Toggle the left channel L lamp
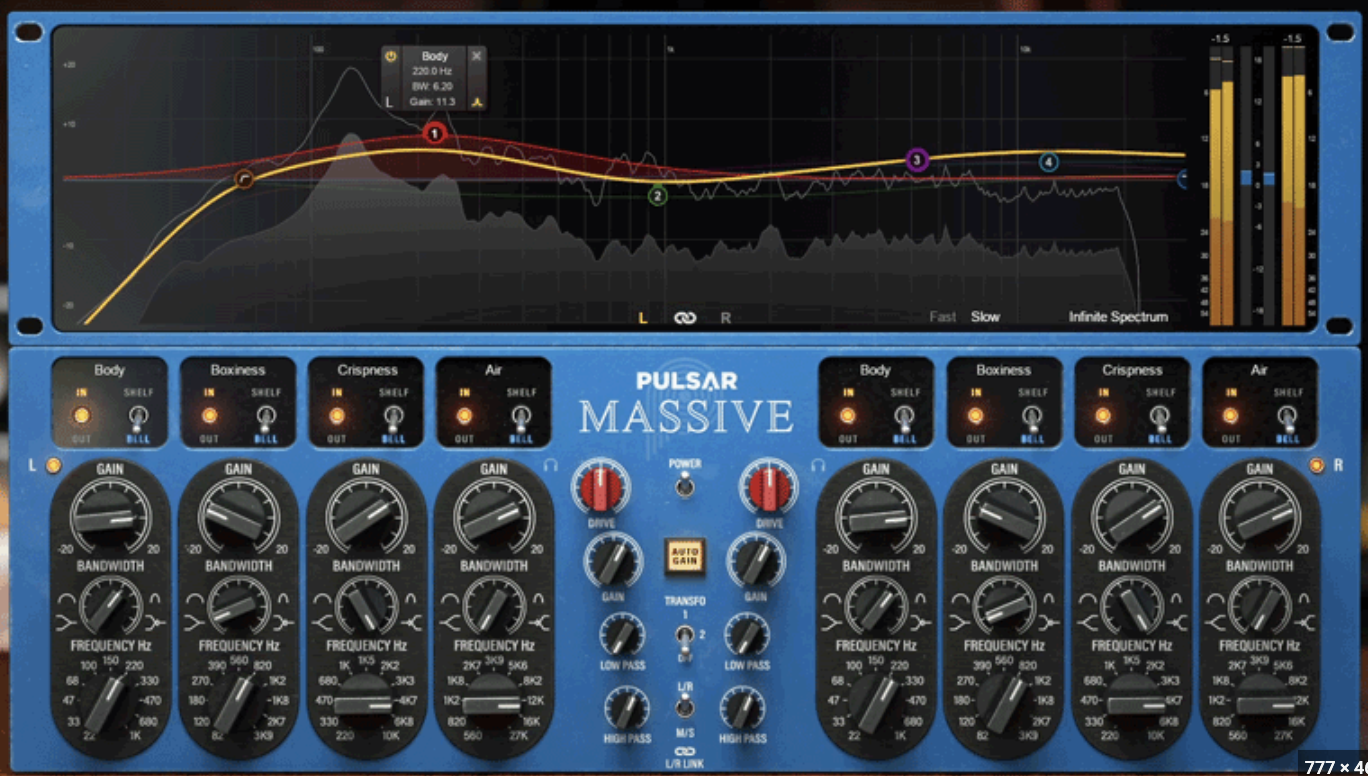This screenshot has height=776, width=1368. (x=53, y=465)
